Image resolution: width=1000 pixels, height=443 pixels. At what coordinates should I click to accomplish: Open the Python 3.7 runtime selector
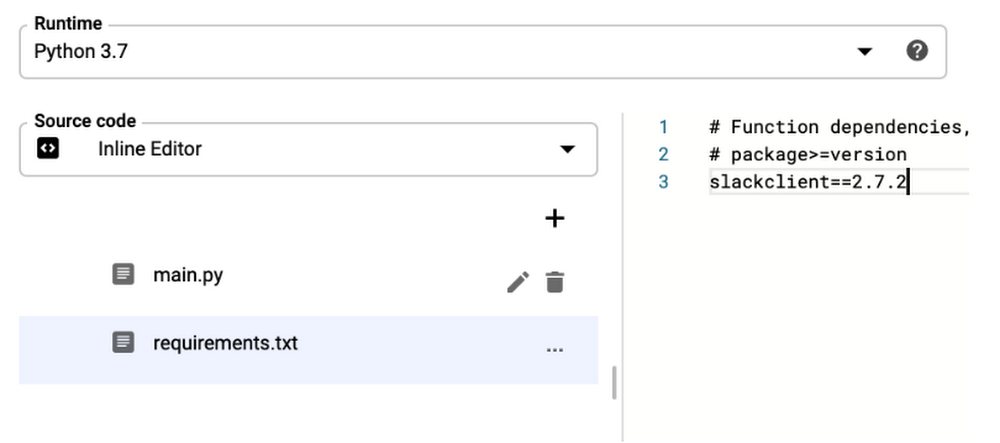pos(483,52)
